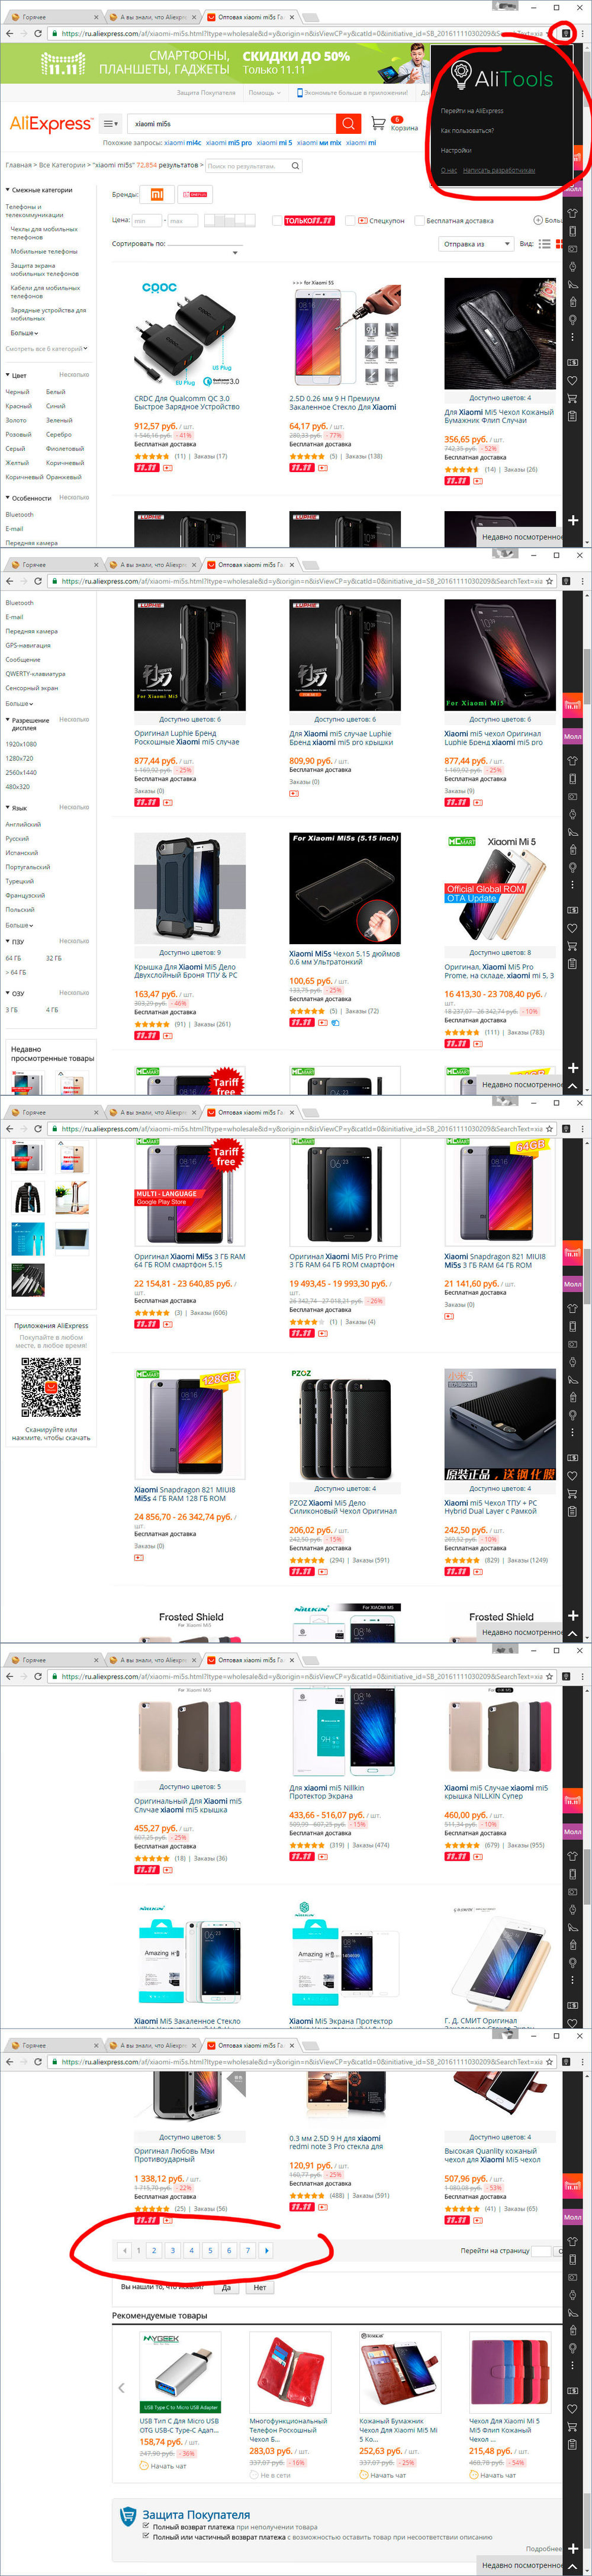This screenshot has height=2576, width=592.
Task: Filter by Xiaomi brand logo tile
Action: (157, 195)
